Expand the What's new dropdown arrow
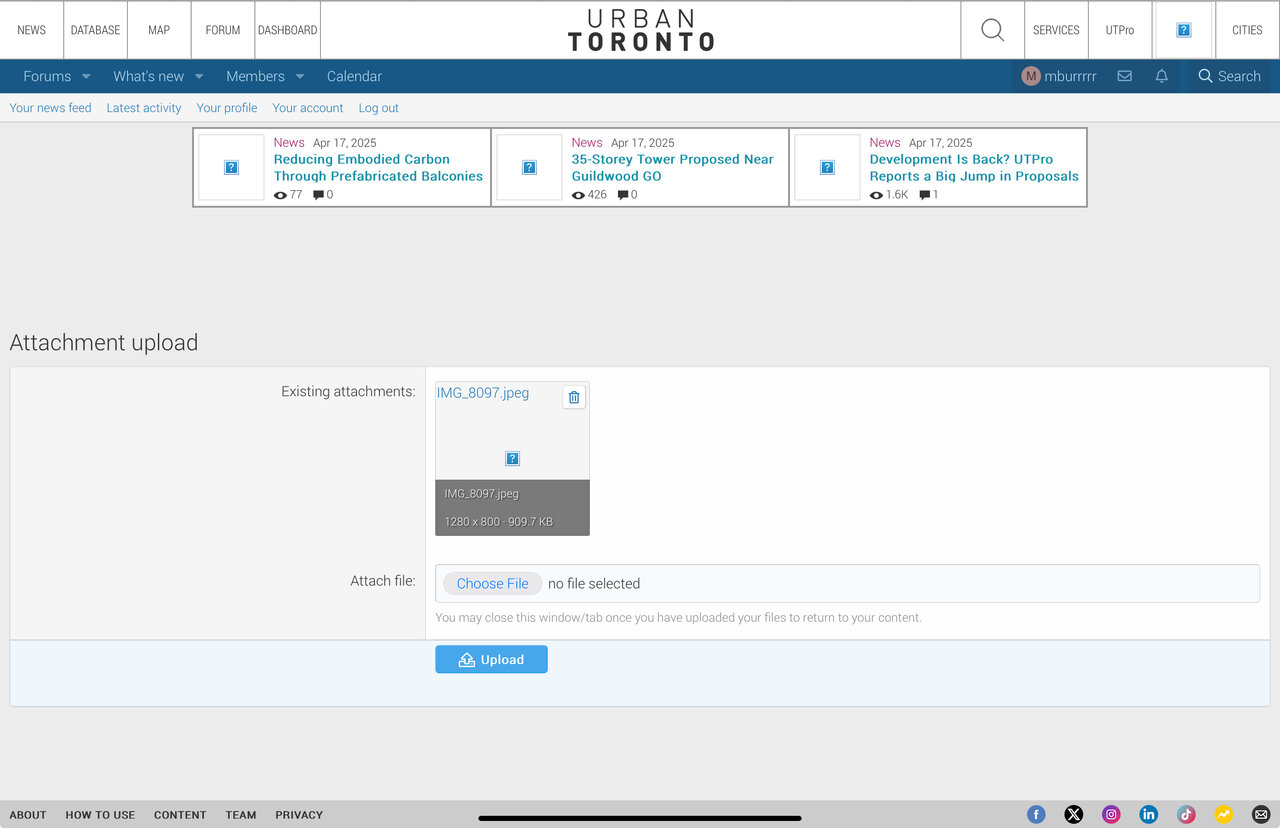The height and width of the screenshot is (828, 1280). [199, 76]
